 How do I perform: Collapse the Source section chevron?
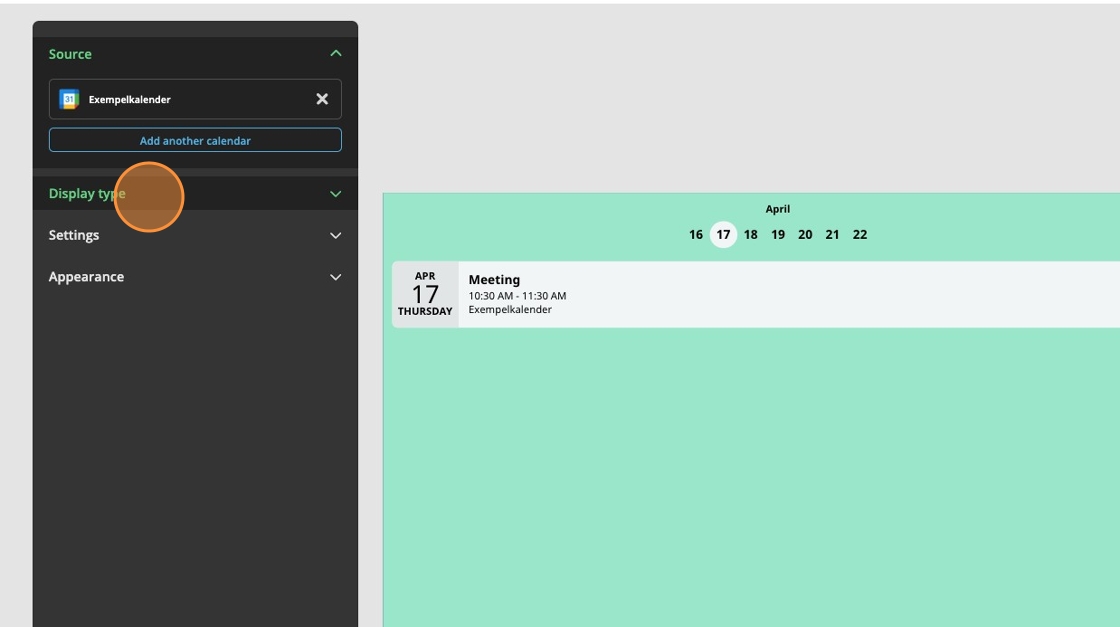coord(336,54)
